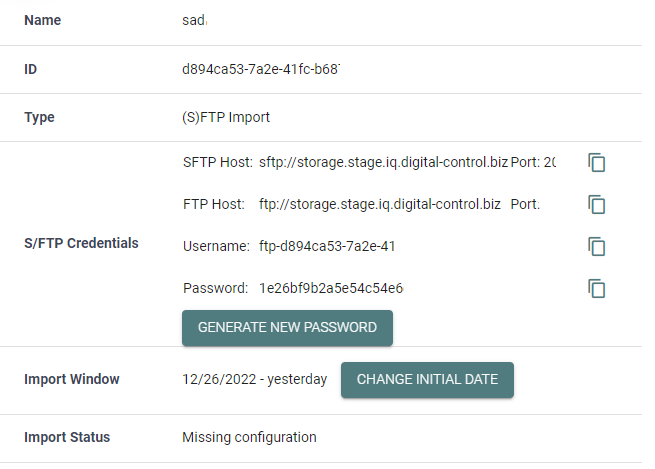Click the Generate New Password button

[x=287, y=327]
